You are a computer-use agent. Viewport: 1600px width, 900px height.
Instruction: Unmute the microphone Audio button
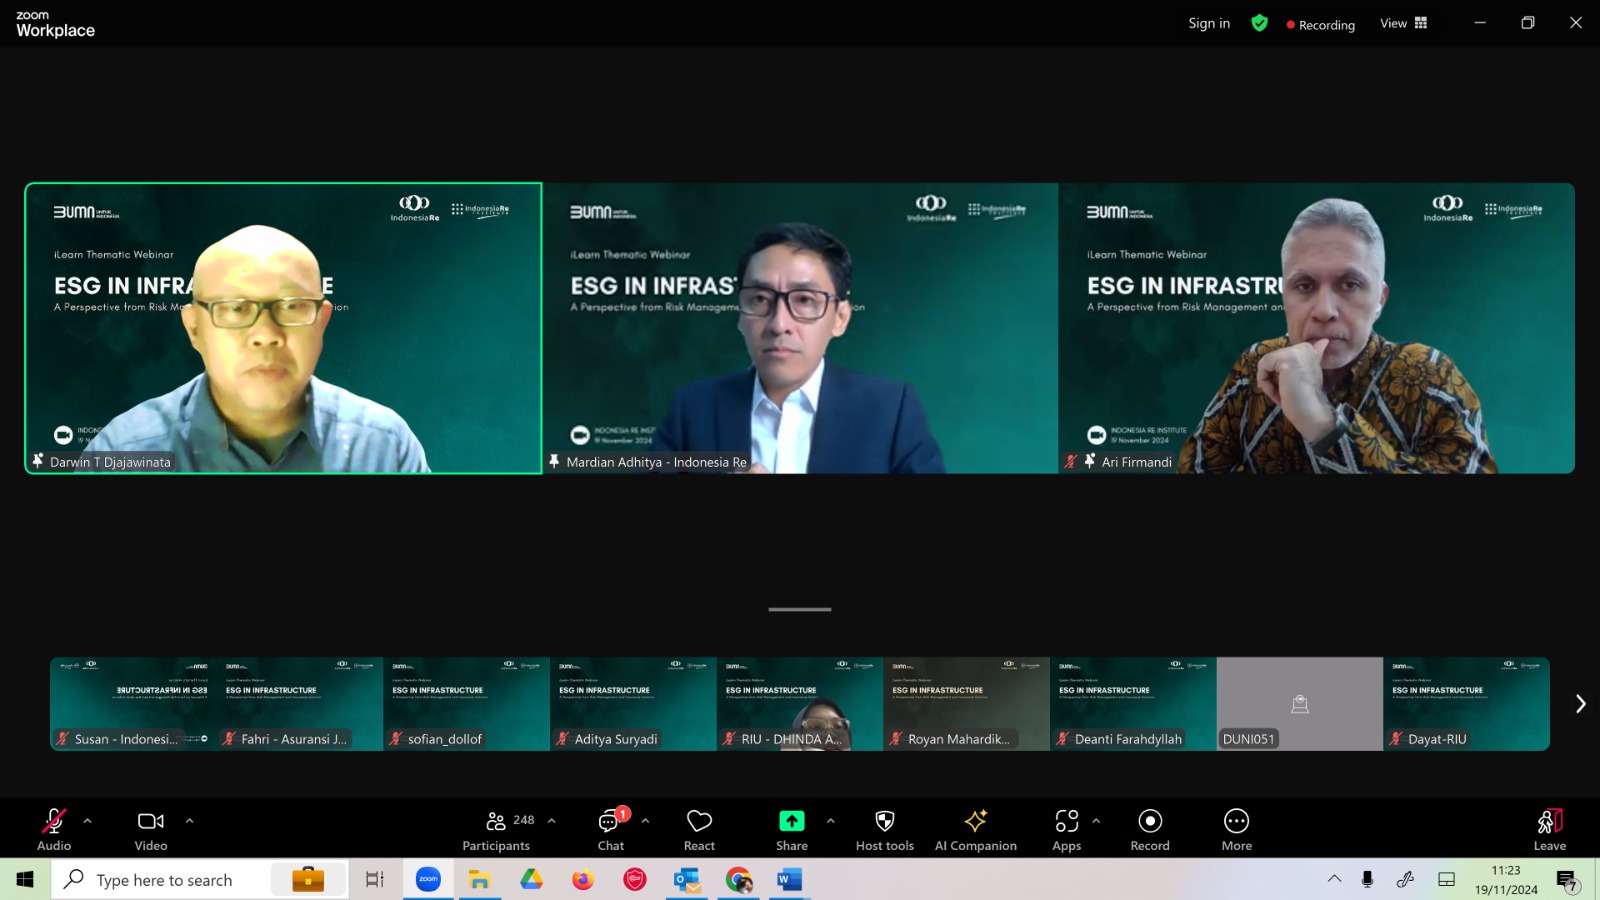coord(54,830)
